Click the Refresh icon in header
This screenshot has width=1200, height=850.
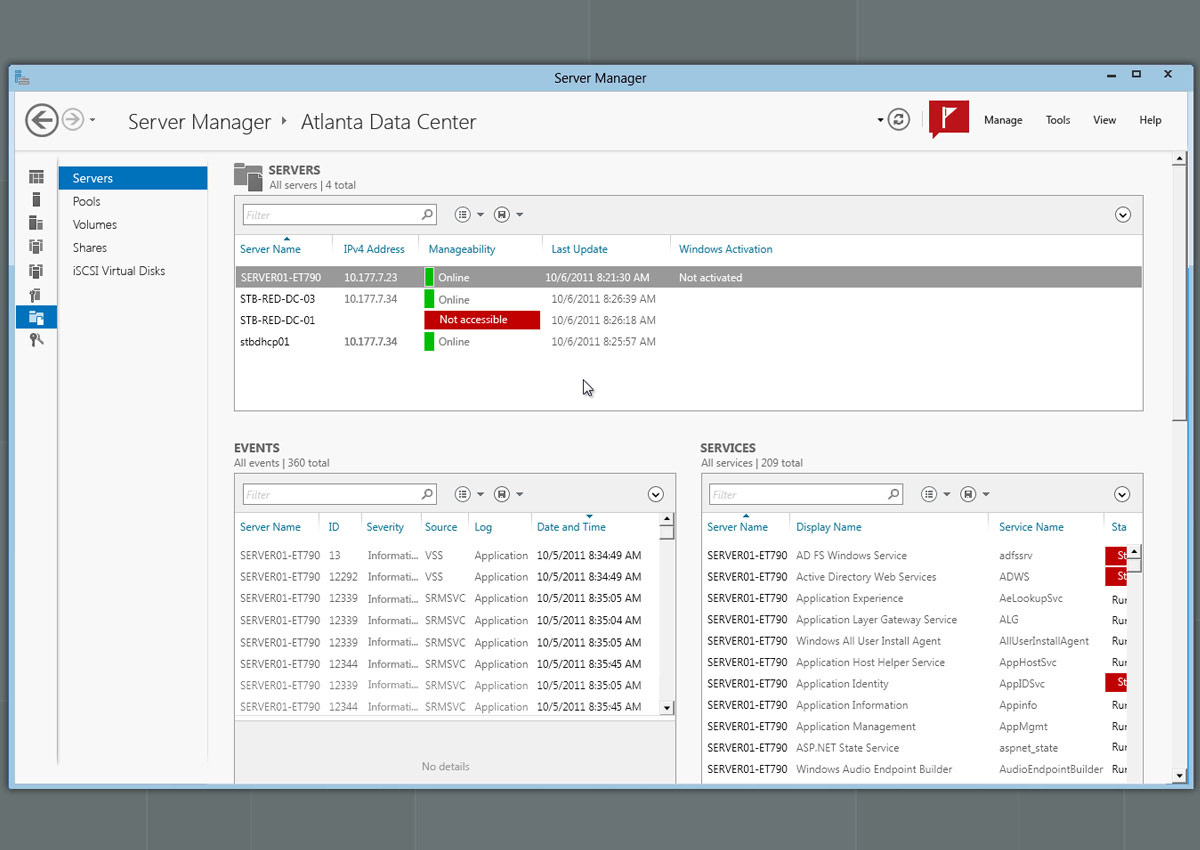[x=899, y=120]
